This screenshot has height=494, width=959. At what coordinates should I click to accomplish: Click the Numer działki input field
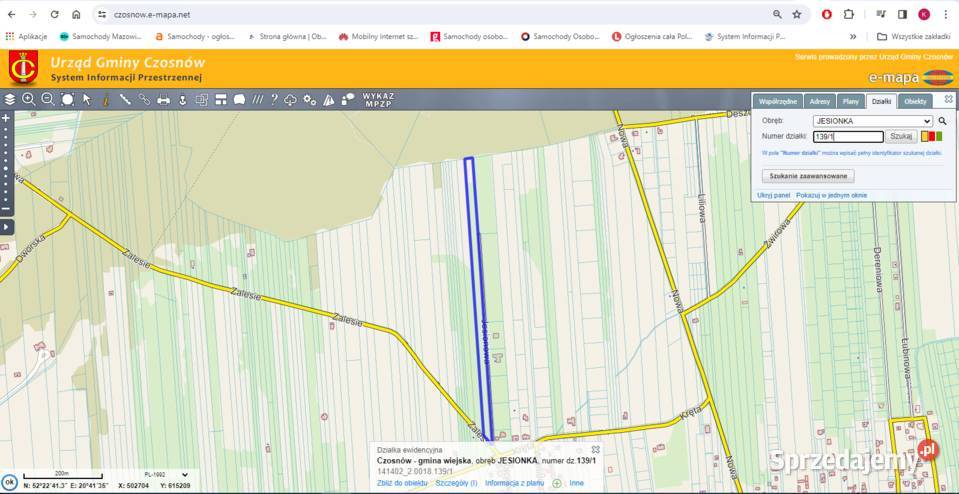[848, 136]
